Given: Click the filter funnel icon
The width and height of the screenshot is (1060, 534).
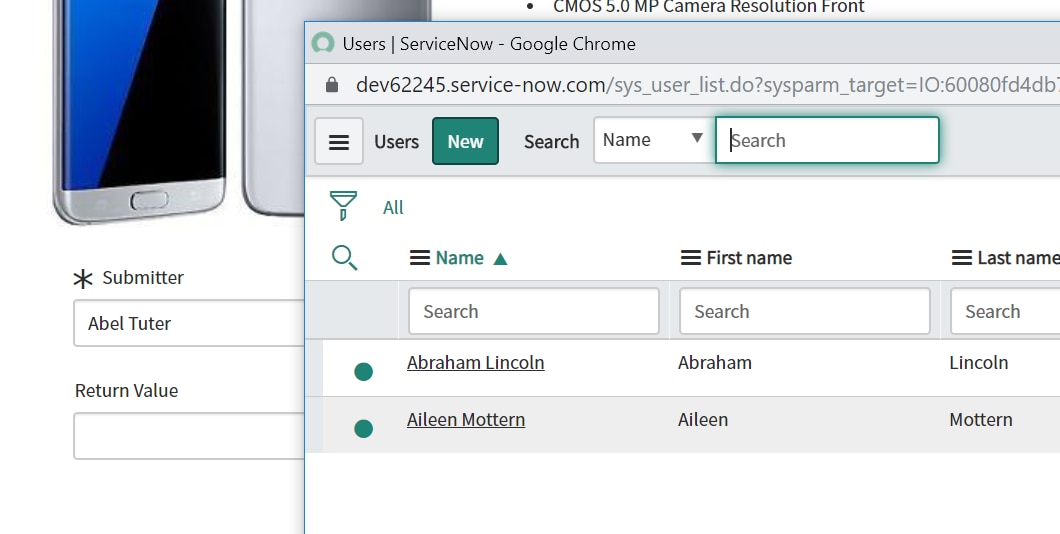Looking at the screenshot, I should coord(343,206).
